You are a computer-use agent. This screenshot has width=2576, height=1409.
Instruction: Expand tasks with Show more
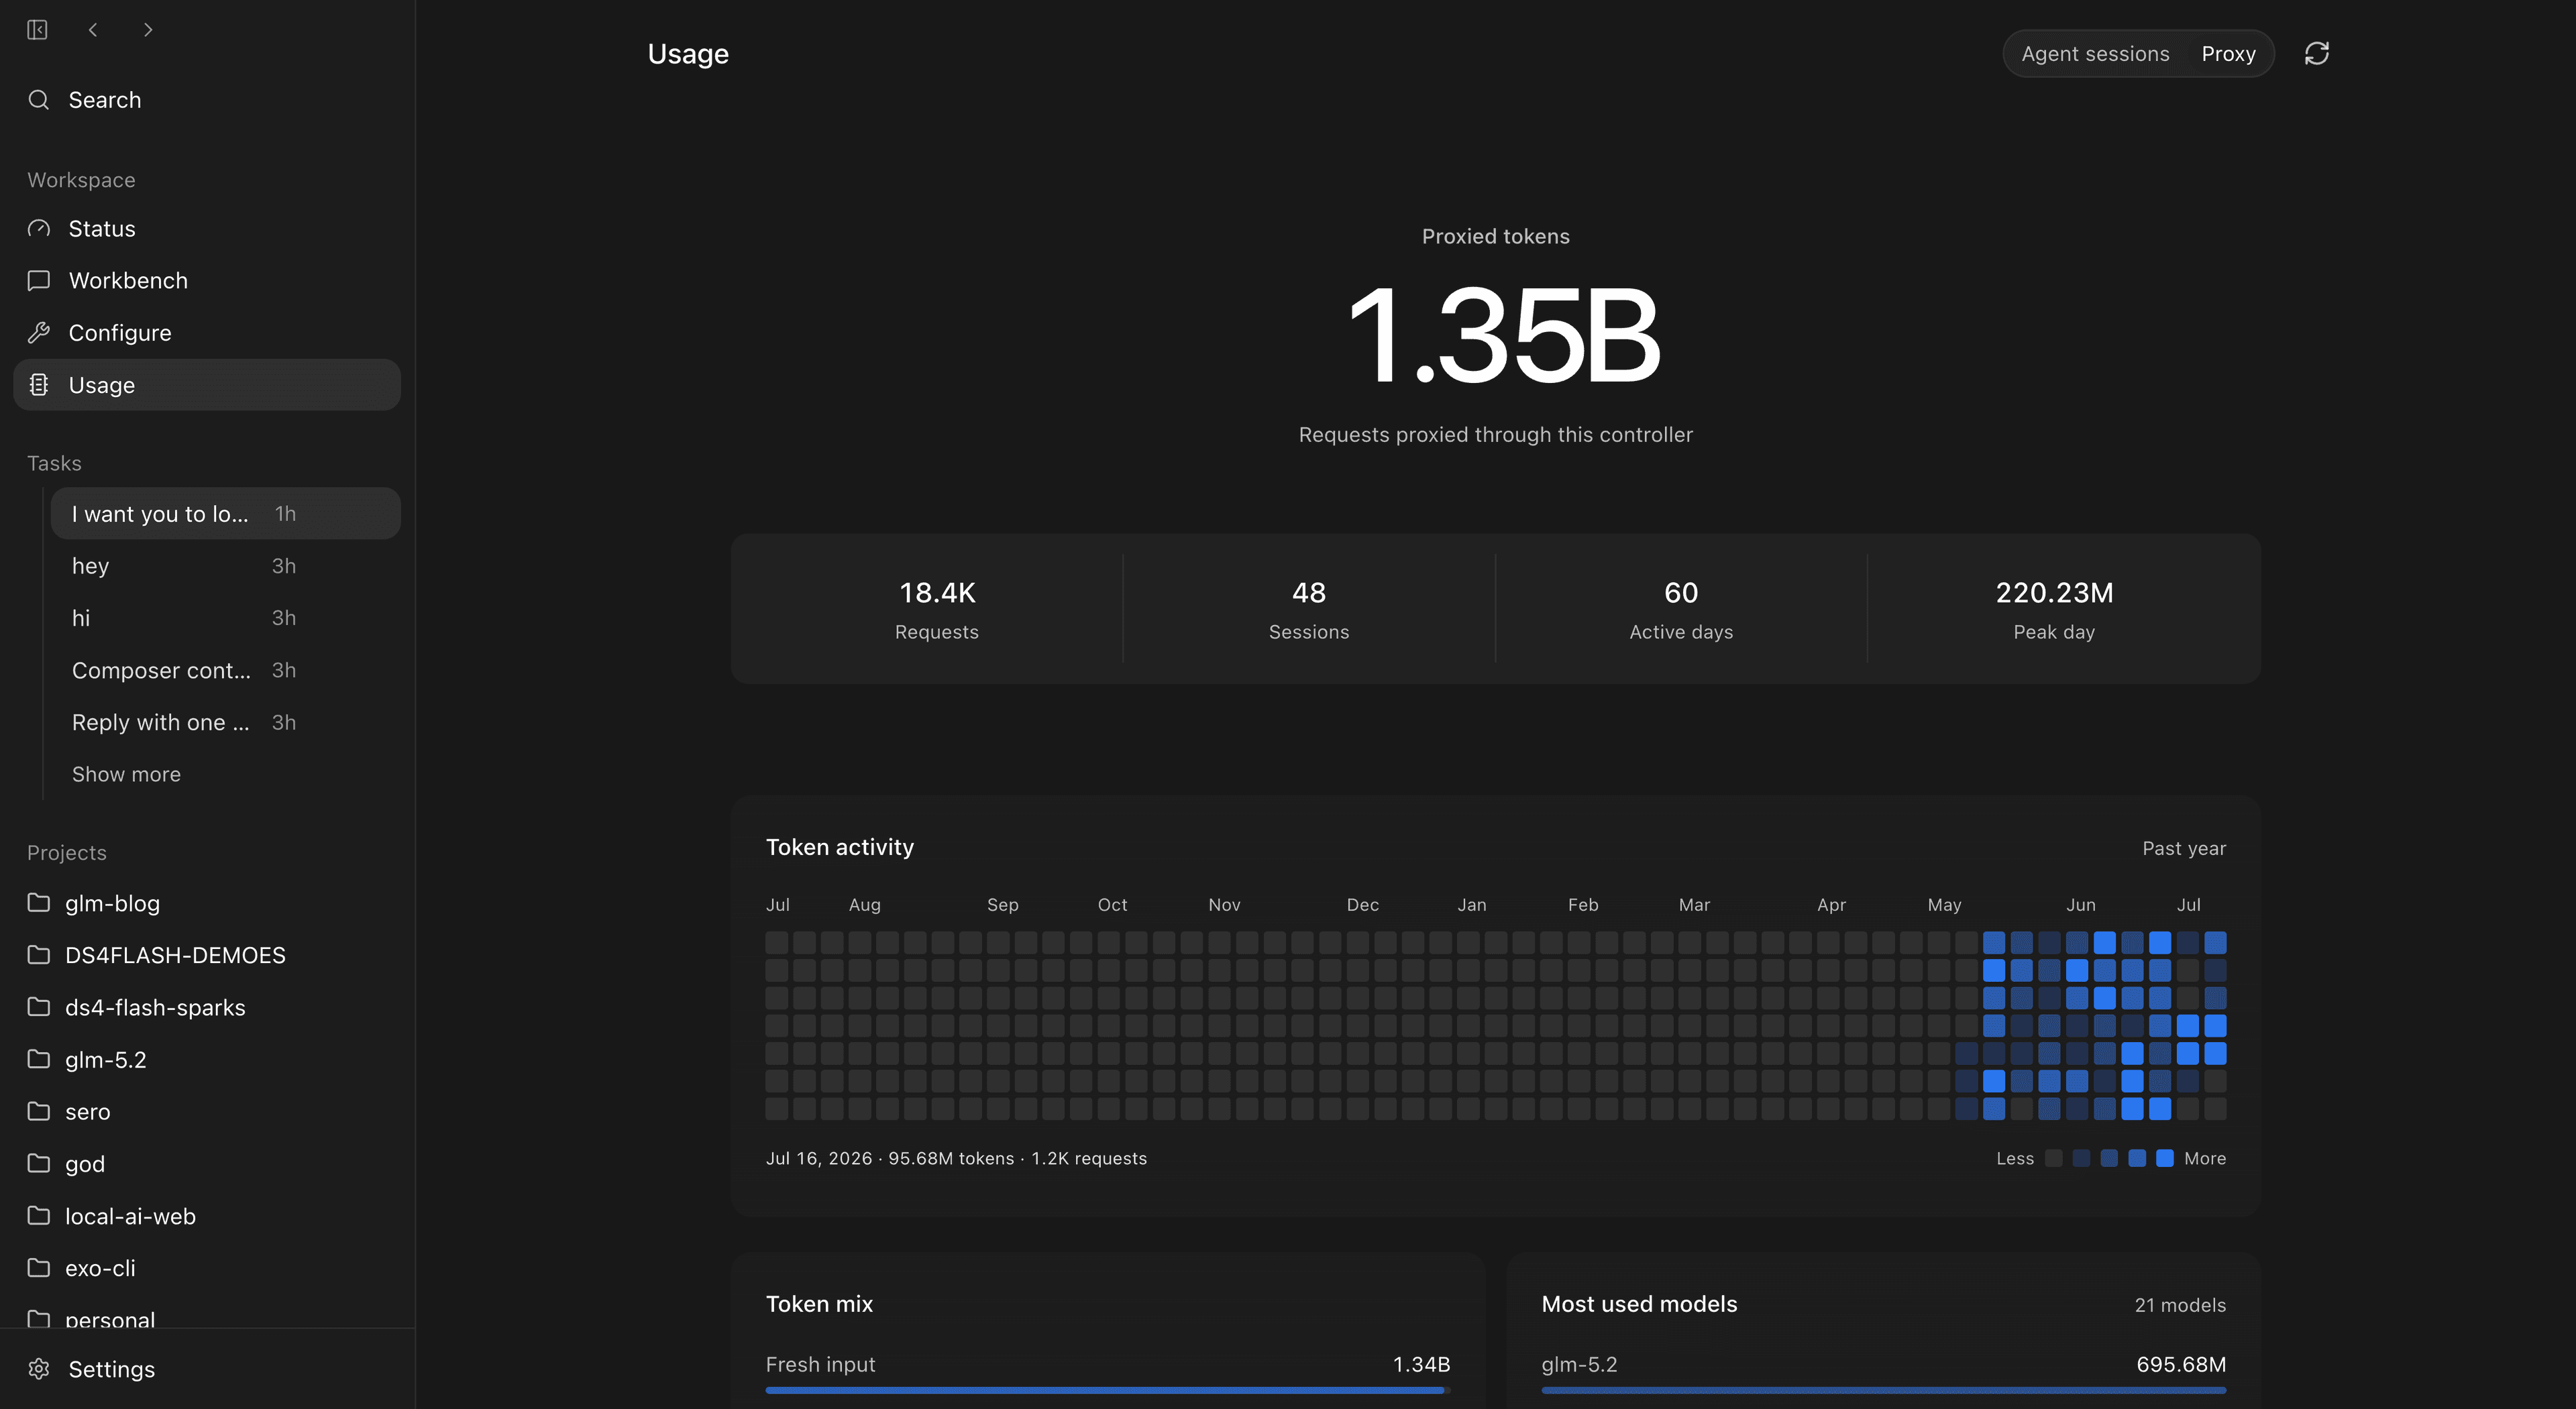(x=126, y=774)
